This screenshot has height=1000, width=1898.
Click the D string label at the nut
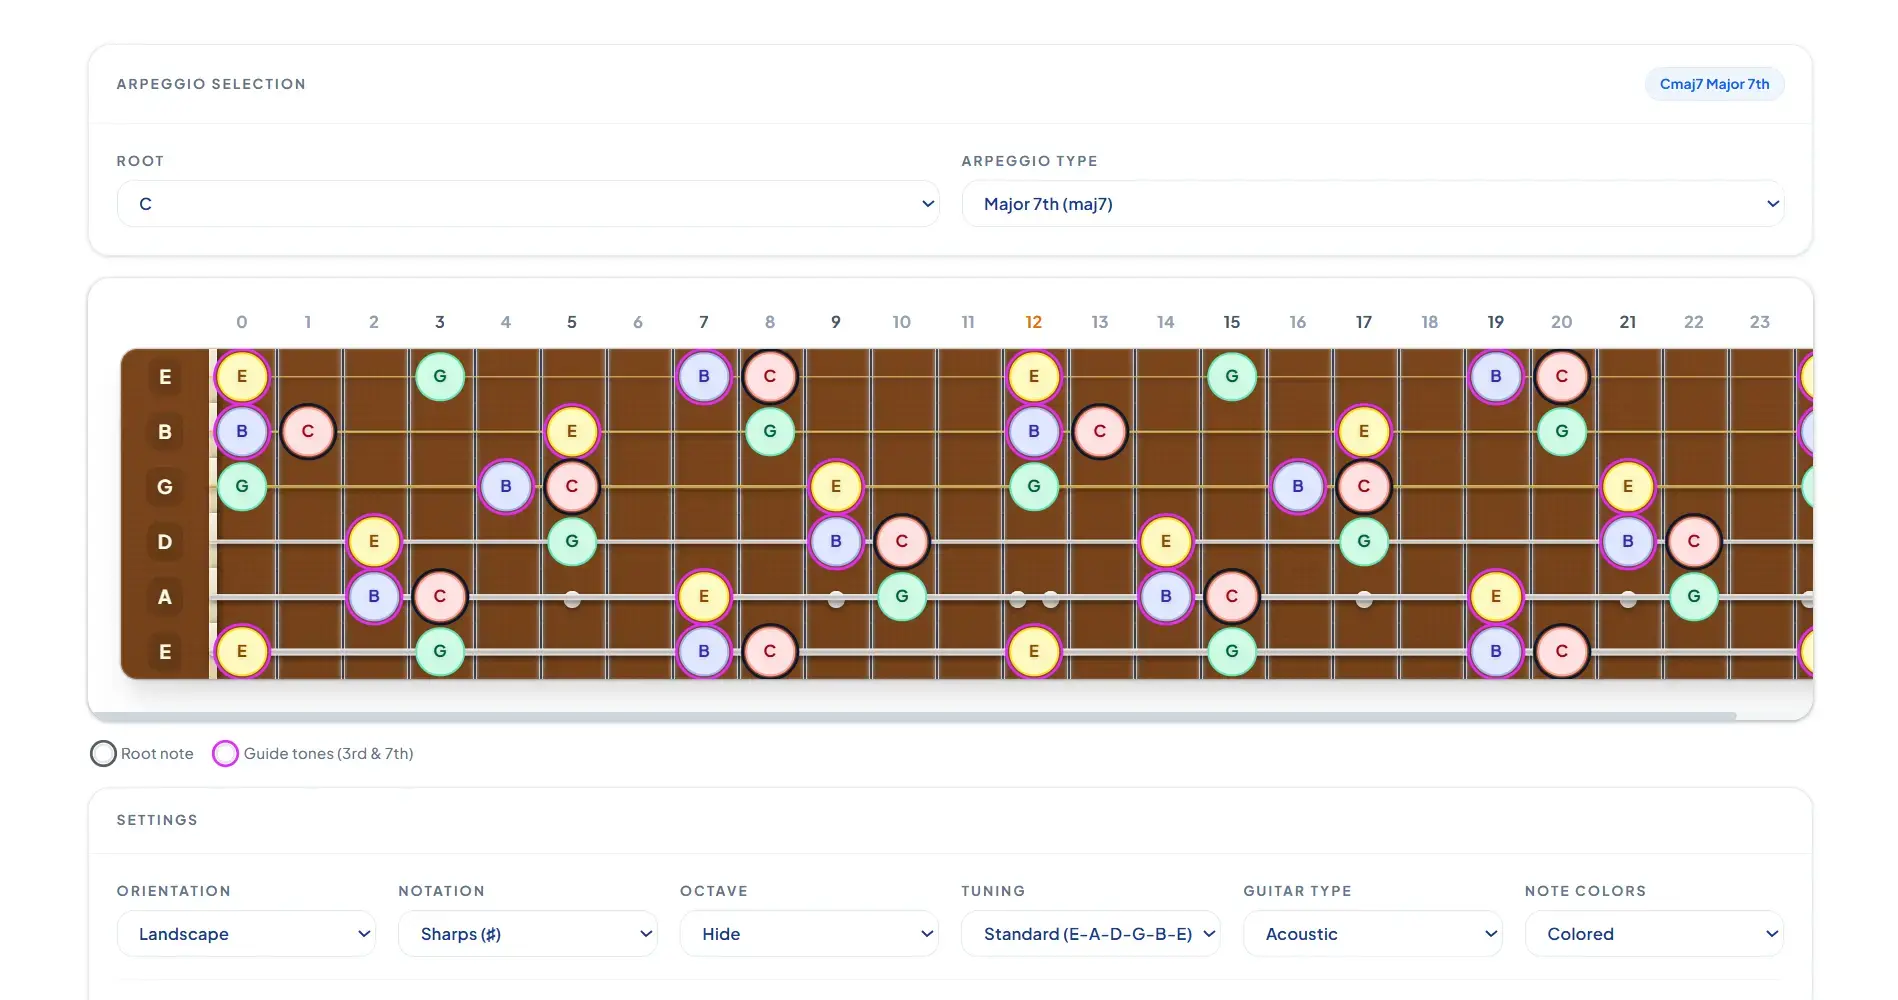point(165,542)
